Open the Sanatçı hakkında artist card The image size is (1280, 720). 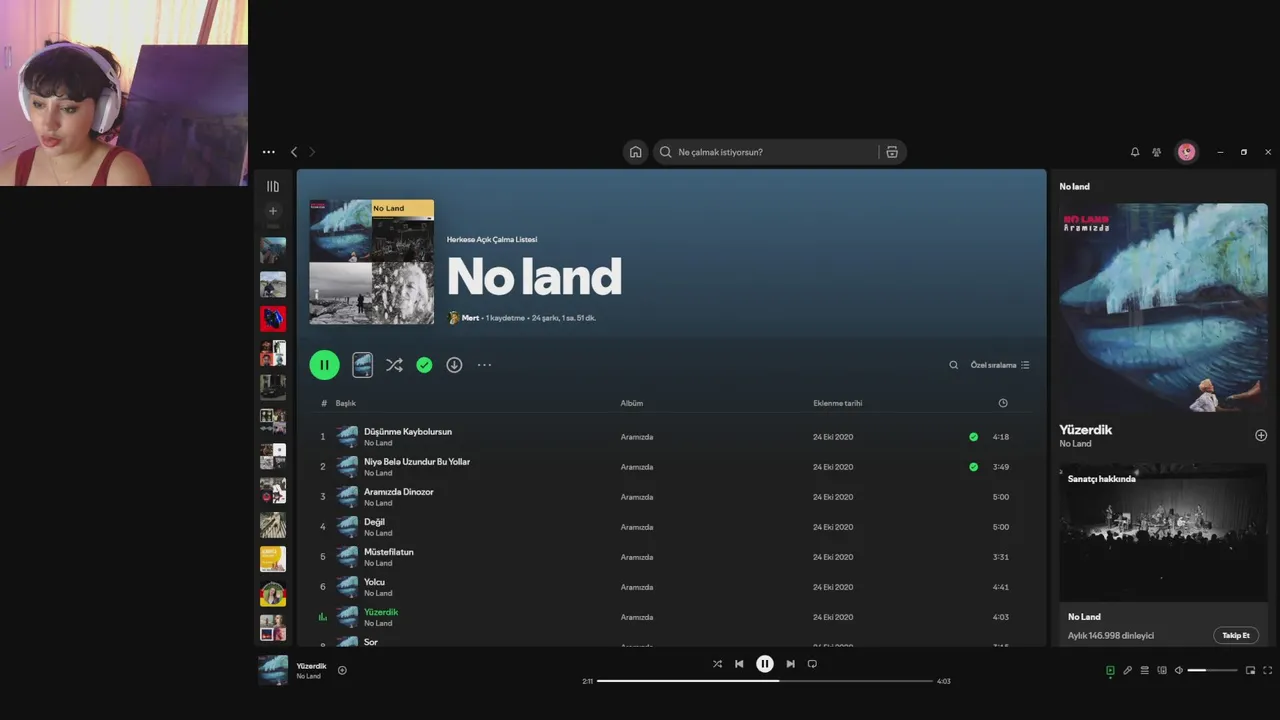click(x=1164, y=554)
